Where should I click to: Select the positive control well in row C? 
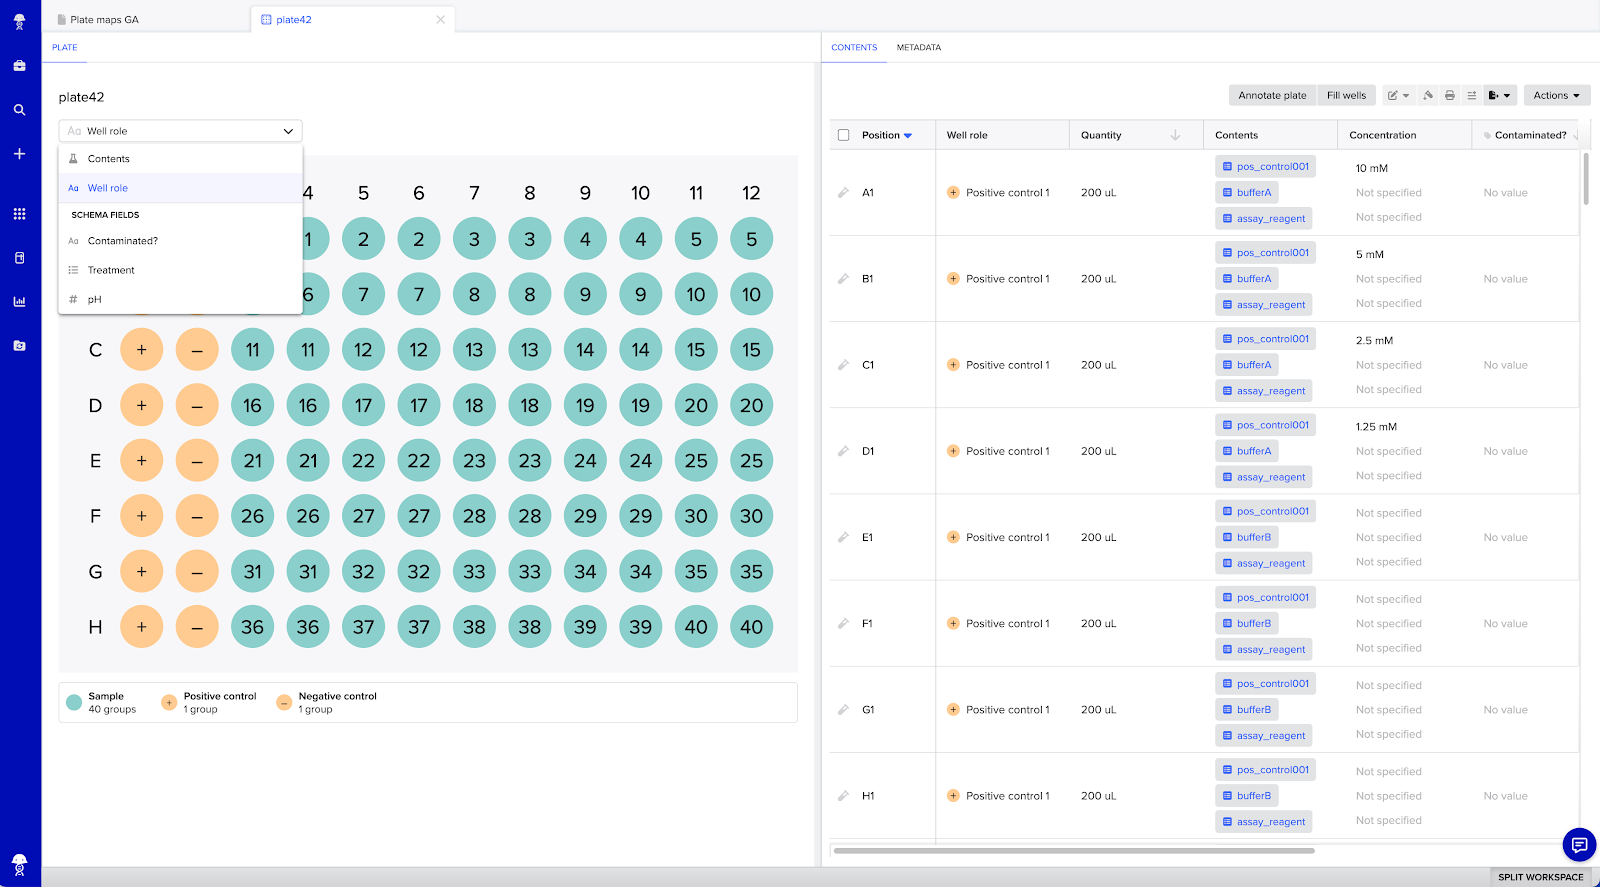pyautogui.click(x=142, y=350)
